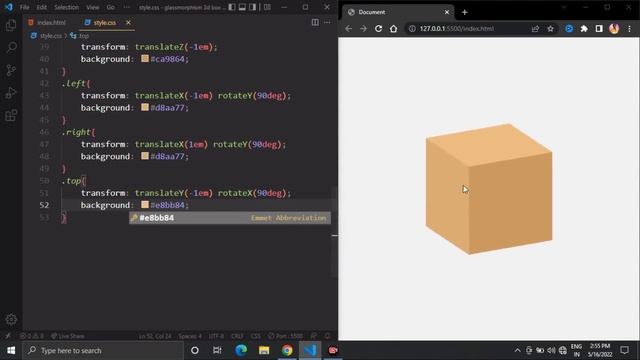Change the UTF-8 encoding status item
This screenshot has width=640, height=360.
pos(216,336)
